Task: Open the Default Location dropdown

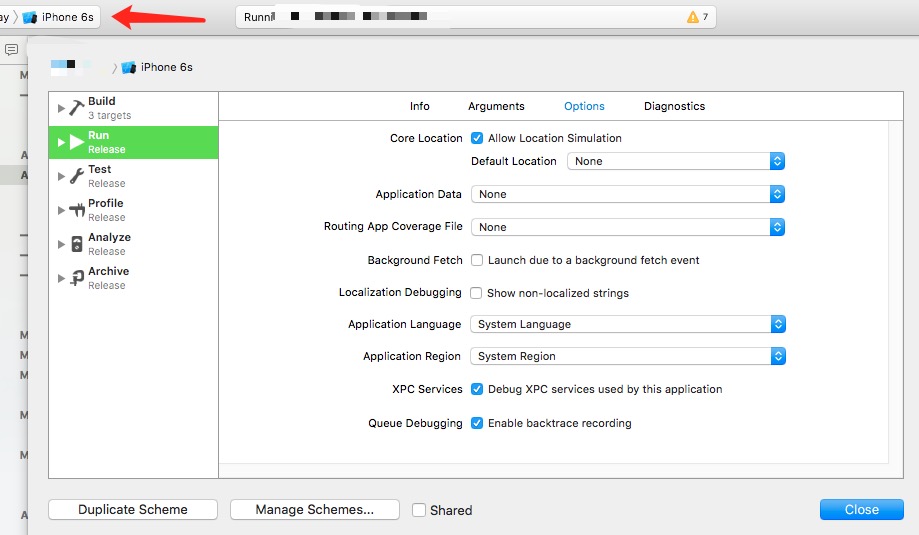Action: (x=676, y=161)
